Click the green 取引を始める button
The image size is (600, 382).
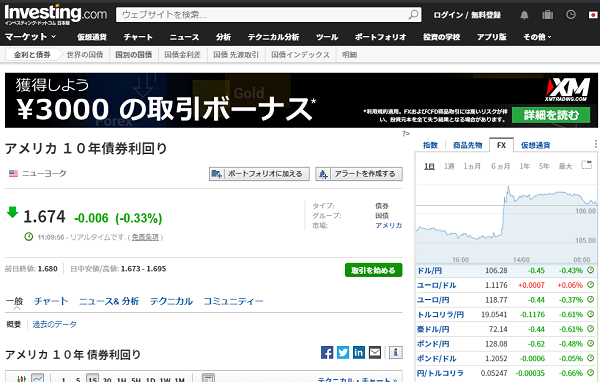point(373,270)
